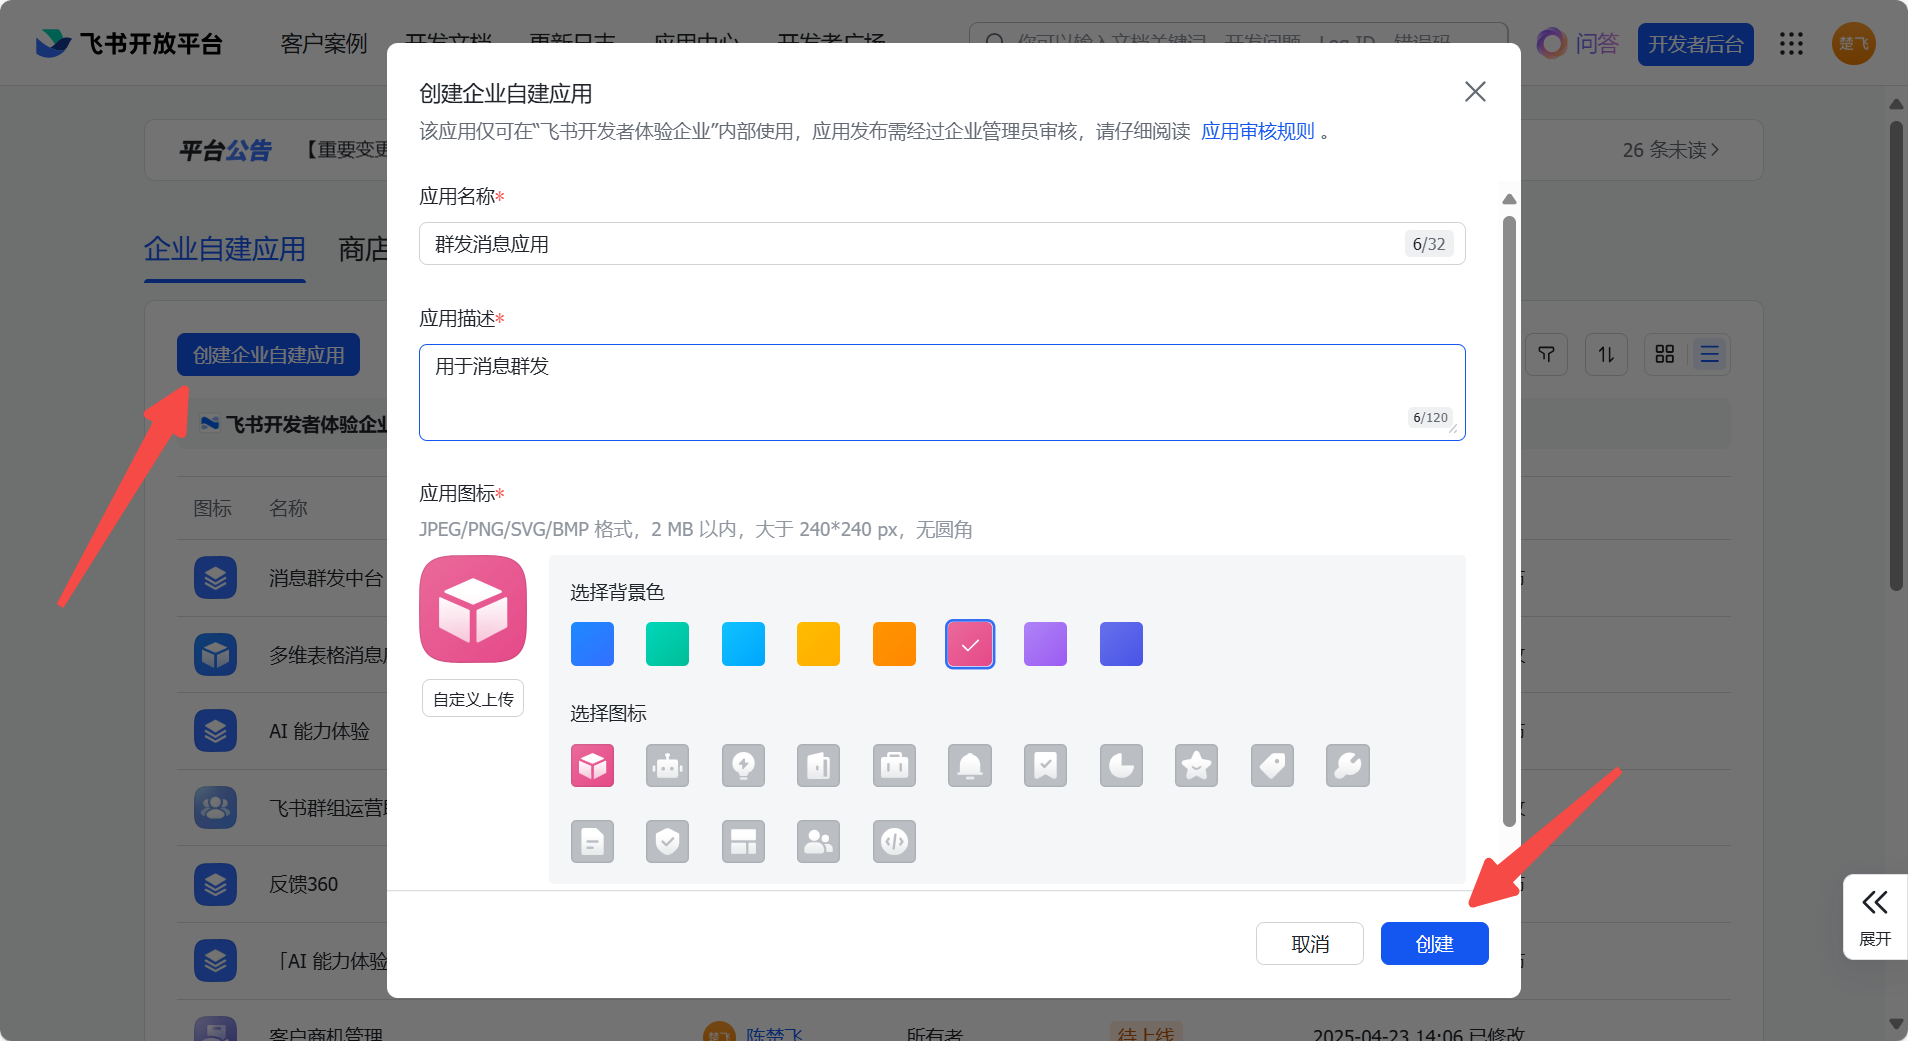Pick the light purple background color
This screenshot has width=1908, height=1041.
click(x=1045, y=644)
